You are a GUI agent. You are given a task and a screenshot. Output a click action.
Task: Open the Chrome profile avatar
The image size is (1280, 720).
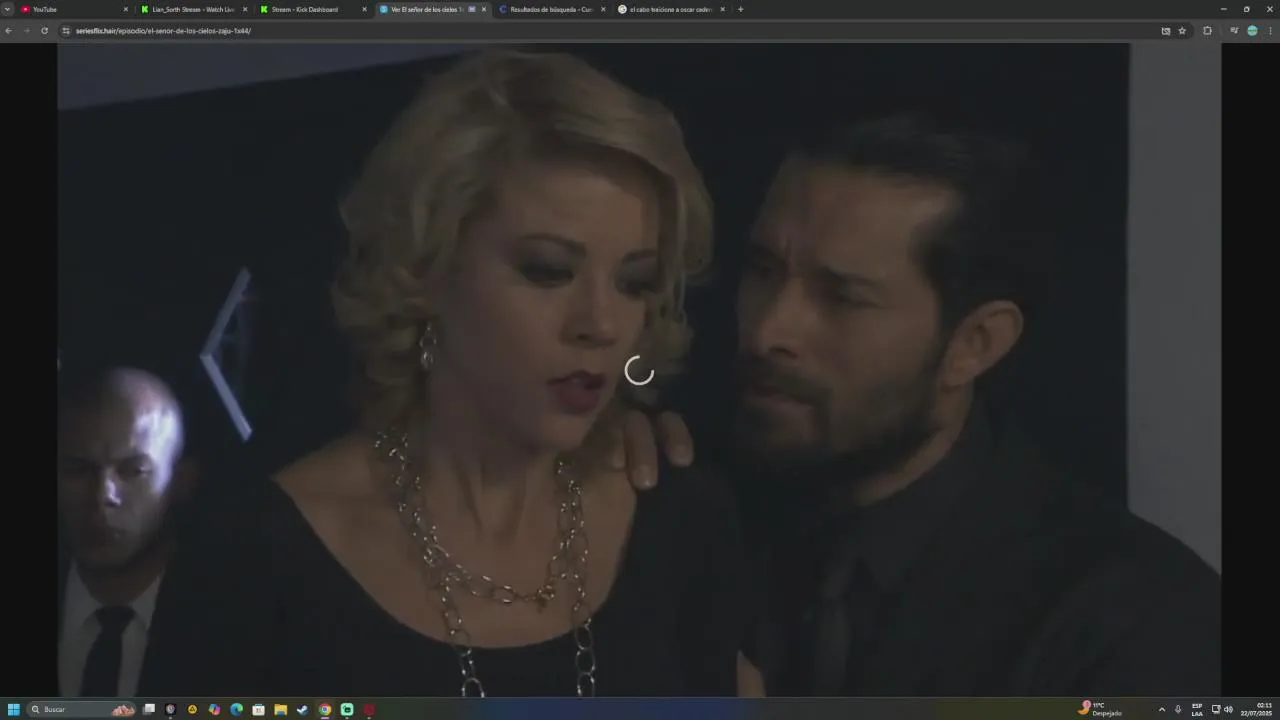click(x=1252, y=31)
